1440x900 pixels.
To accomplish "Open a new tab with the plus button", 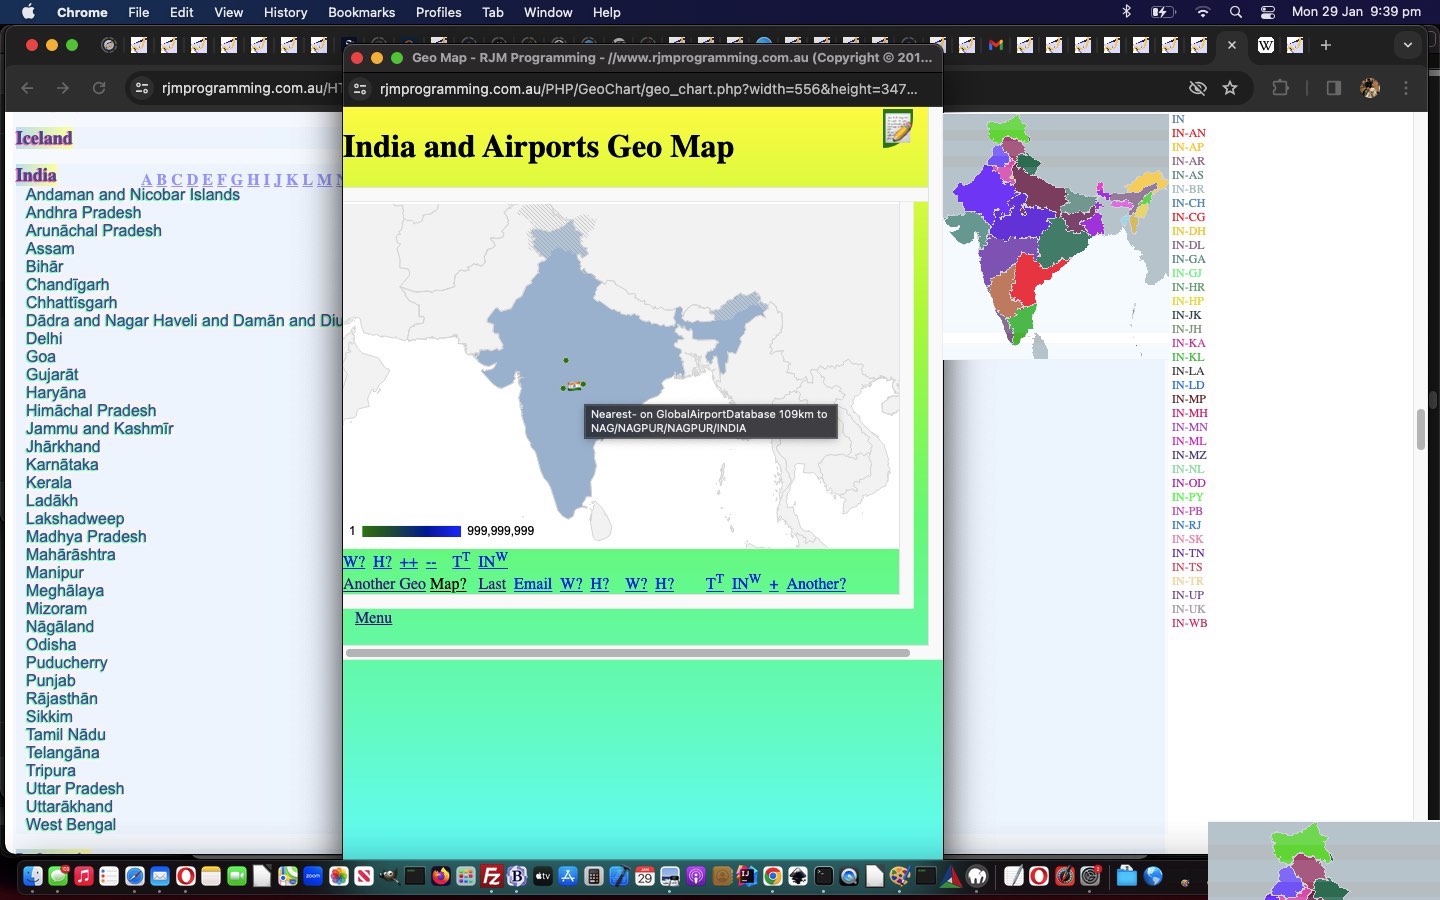I will point(1326,45).
